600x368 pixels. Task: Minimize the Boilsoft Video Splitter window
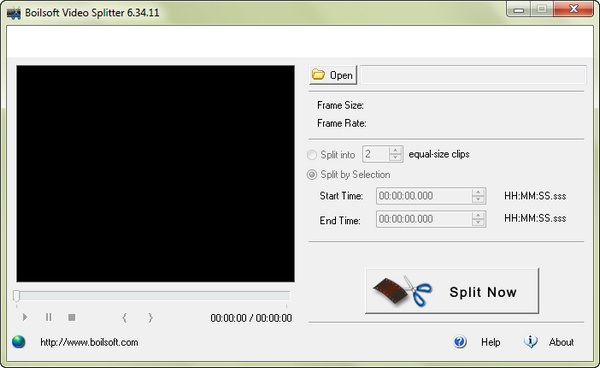coord(519,10)
